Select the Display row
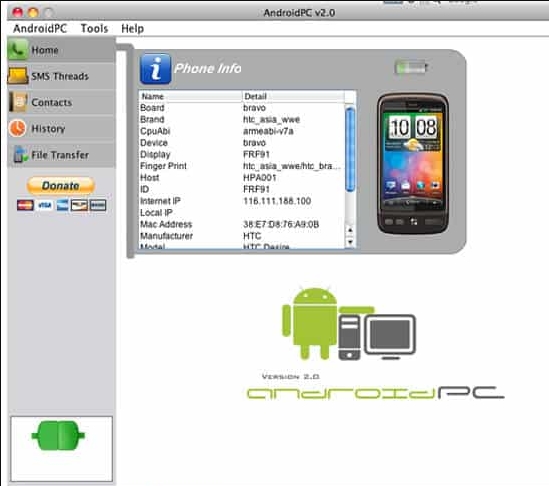The height and width of the screenshot is (486, 549). 242,154
